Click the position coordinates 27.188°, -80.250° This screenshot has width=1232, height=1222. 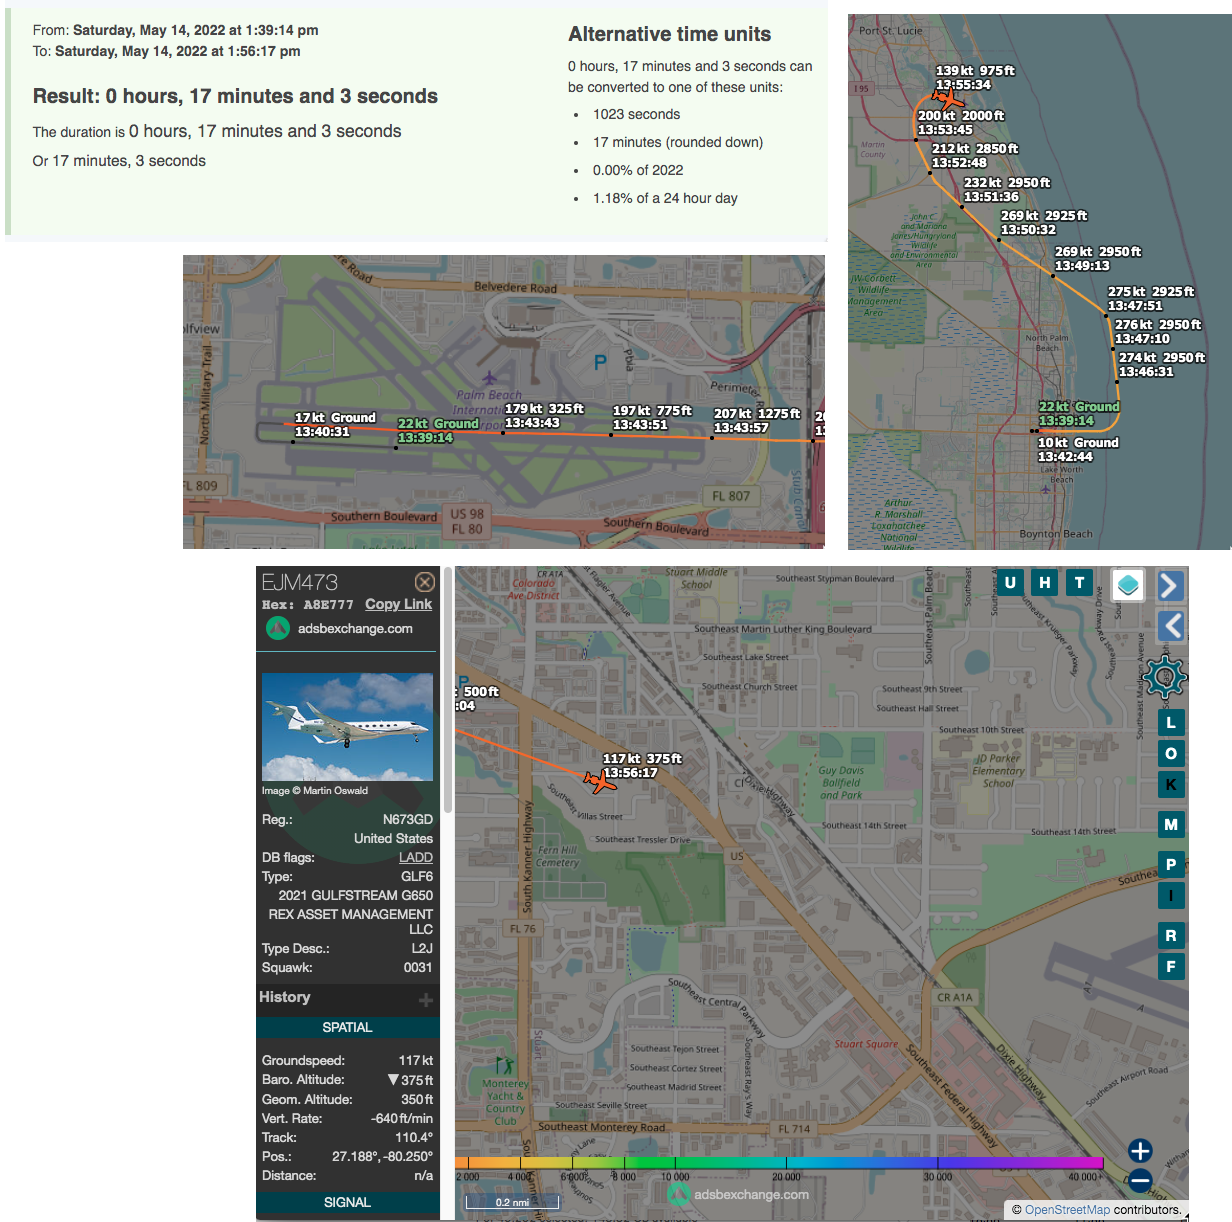(x=383, y=1156)
